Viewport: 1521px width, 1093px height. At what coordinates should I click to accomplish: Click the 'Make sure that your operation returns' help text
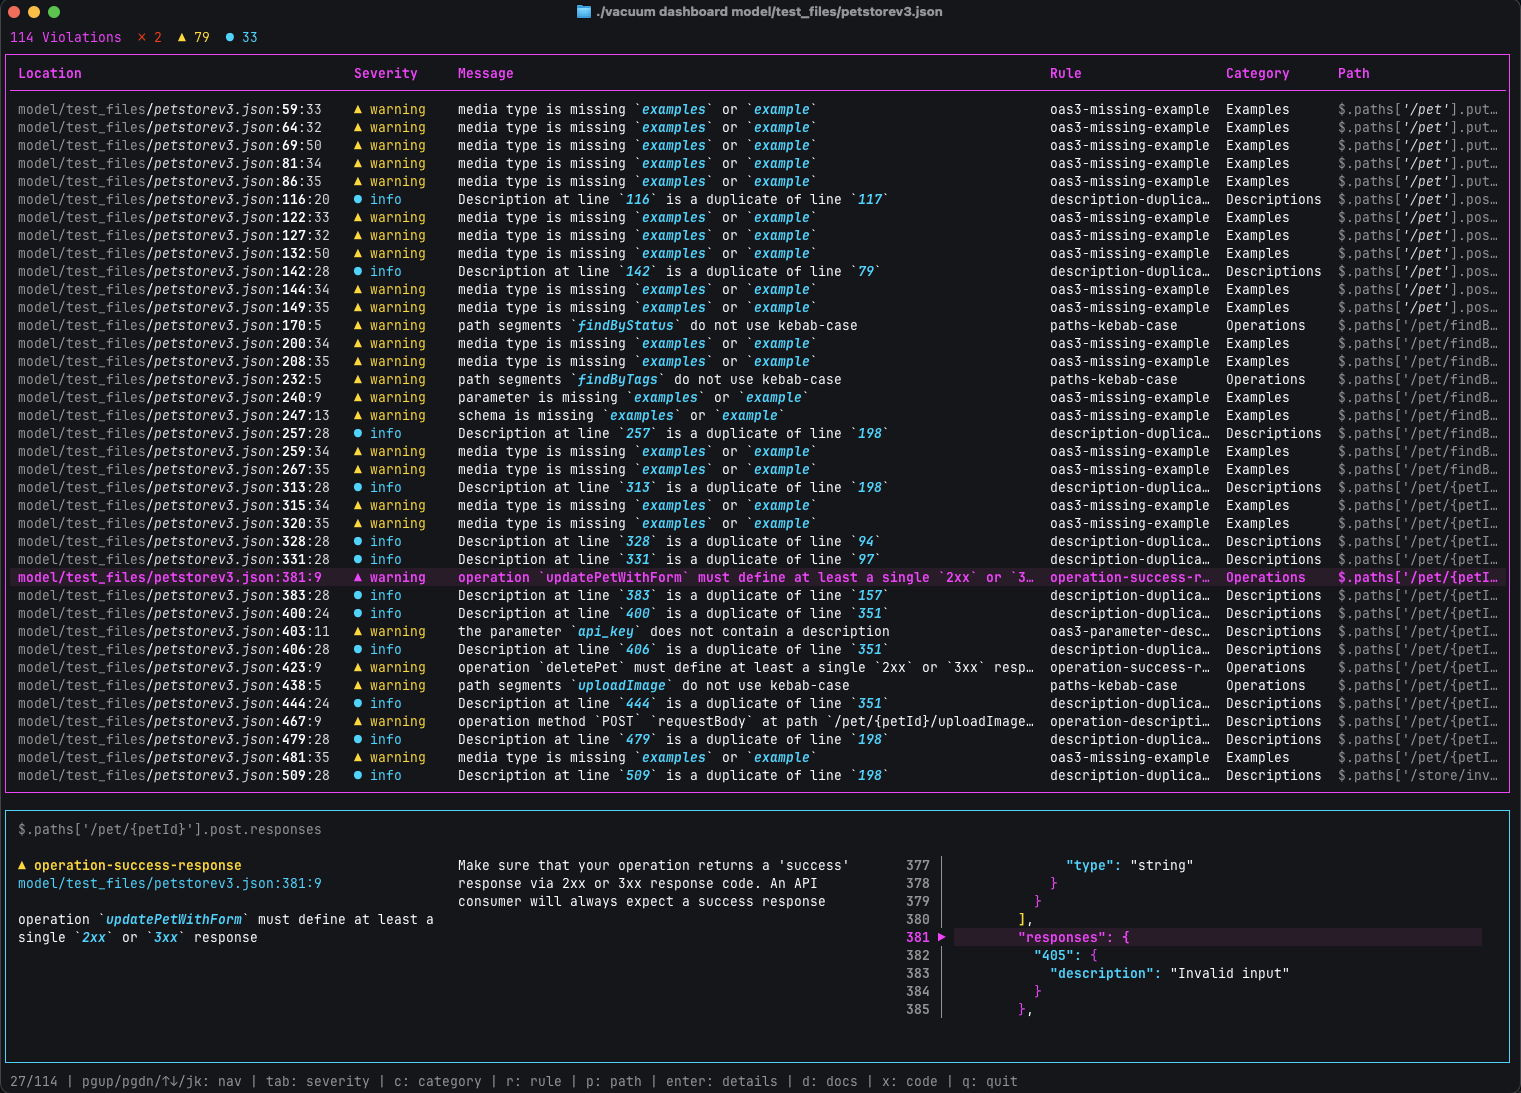click(x=654, y=884)
